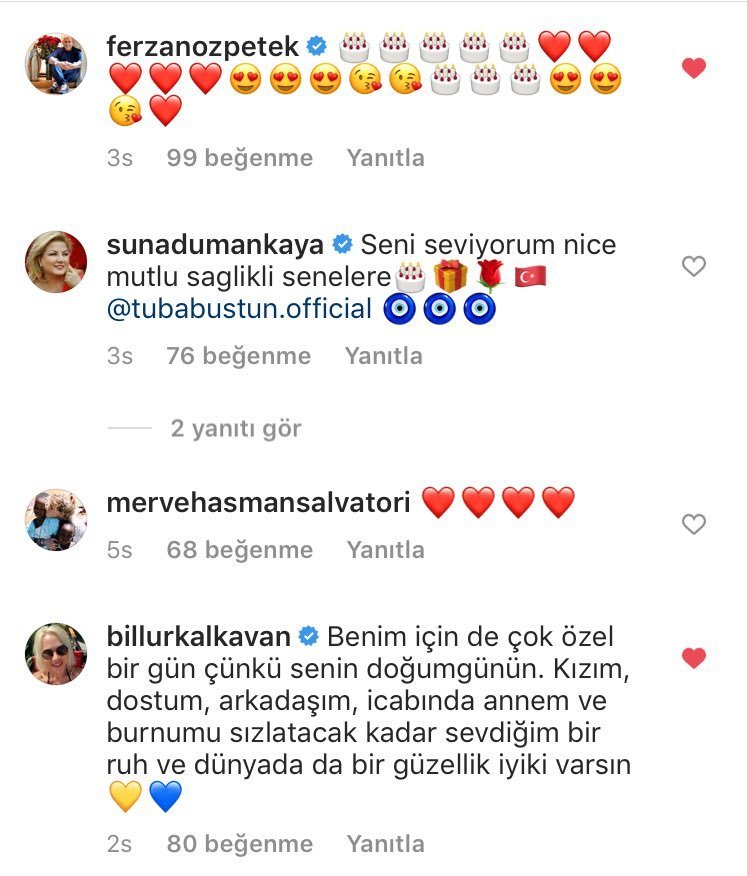Like mervehasmansalvatori's comment with the heart outline
The height and width of the screenshot is (876, 747).
click(x=694, y=524)
